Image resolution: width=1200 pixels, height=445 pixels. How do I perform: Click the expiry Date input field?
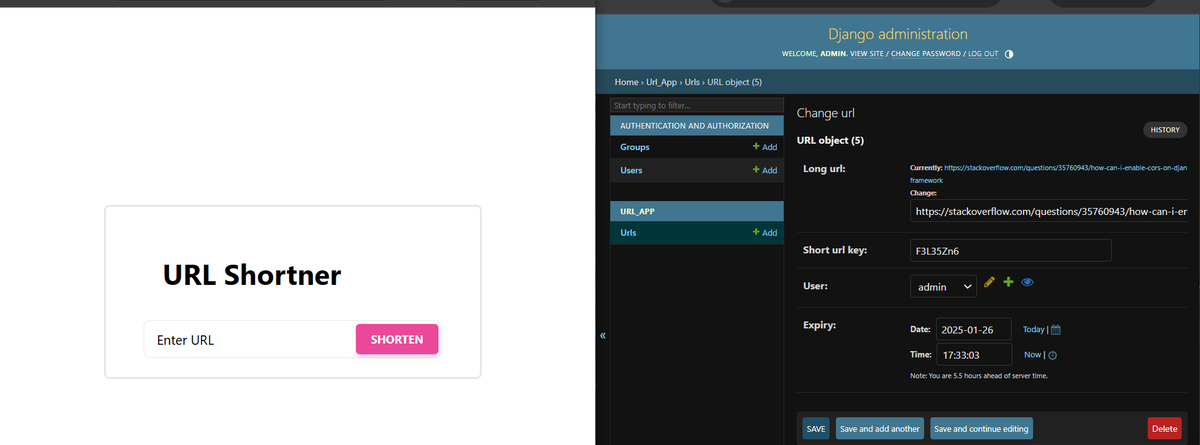pos(973,330)
